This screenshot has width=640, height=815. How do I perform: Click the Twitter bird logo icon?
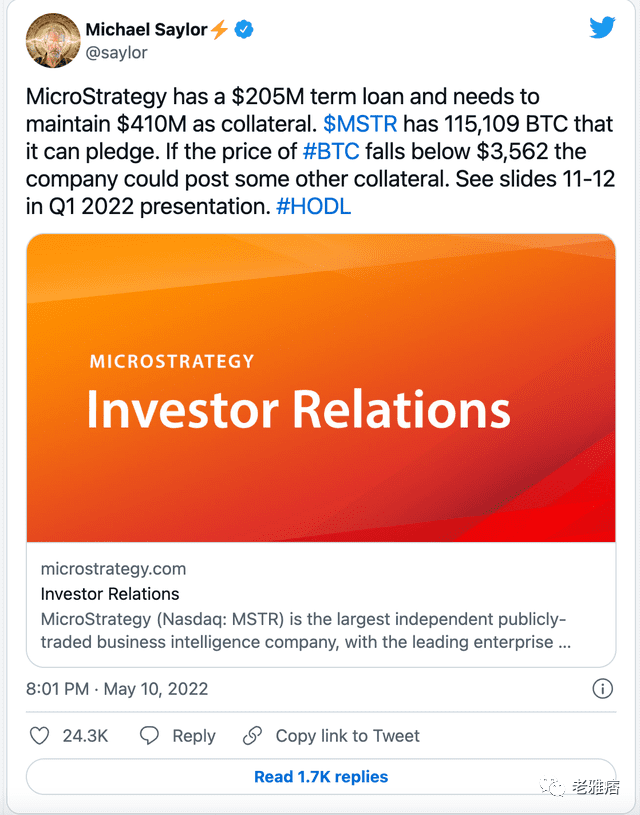tap(602, 28)
